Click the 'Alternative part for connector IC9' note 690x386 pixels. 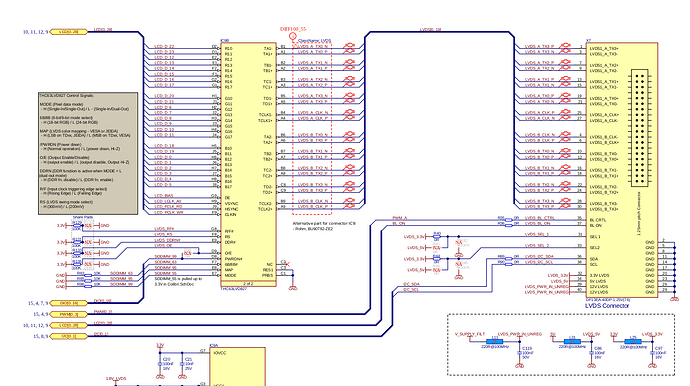[324, 224]
